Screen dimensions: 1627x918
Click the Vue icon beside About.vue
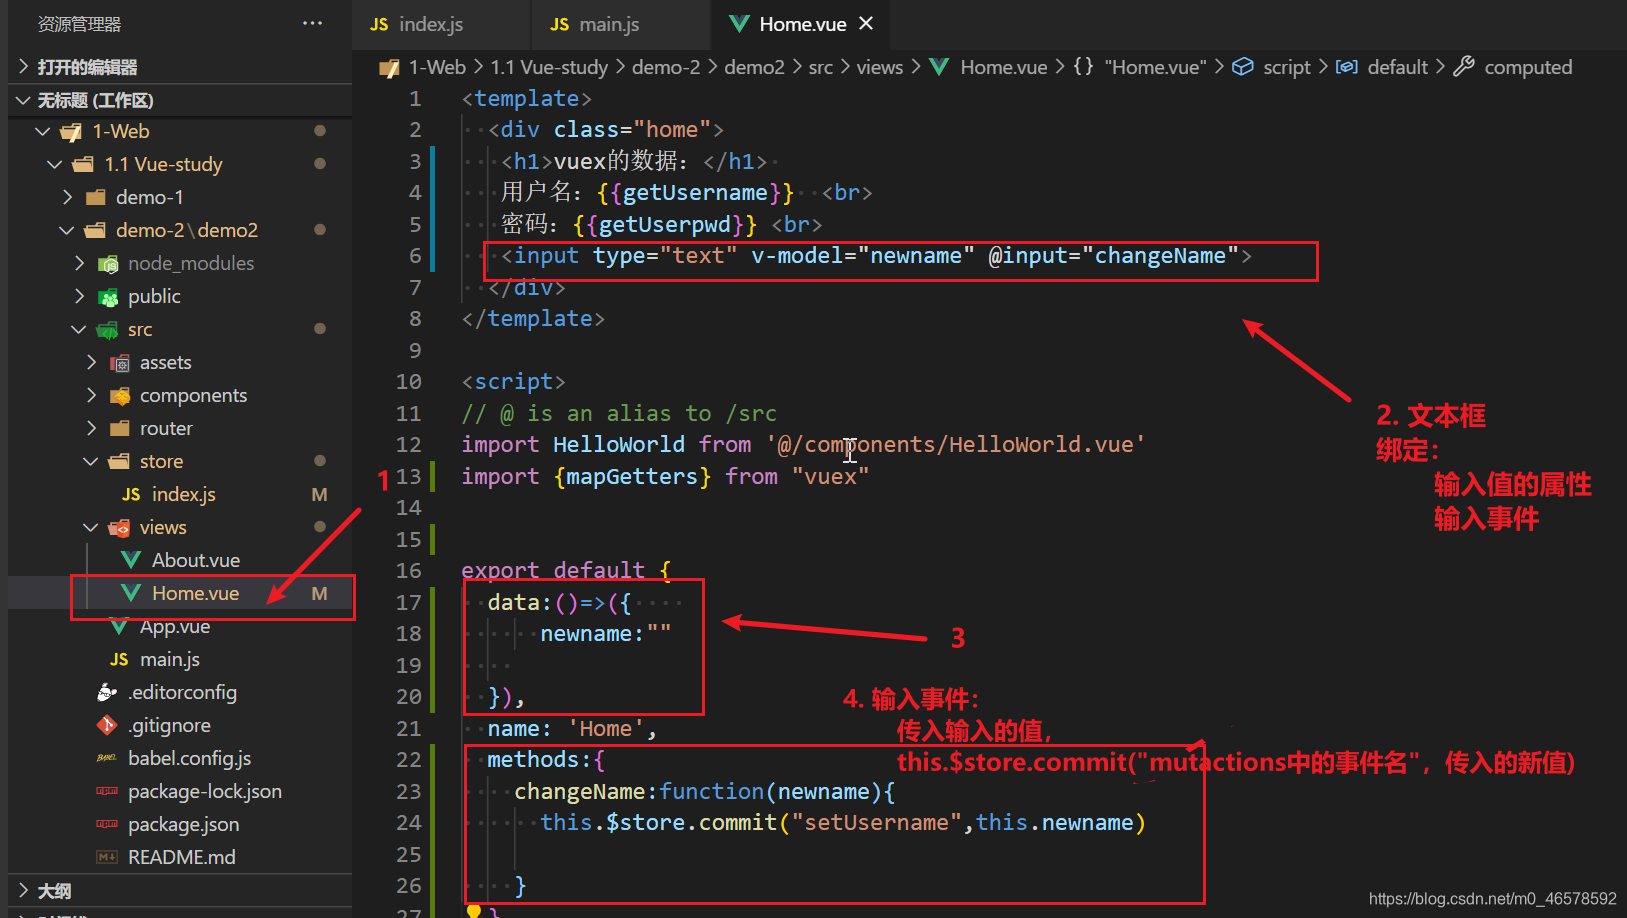(x=131, y=560)
